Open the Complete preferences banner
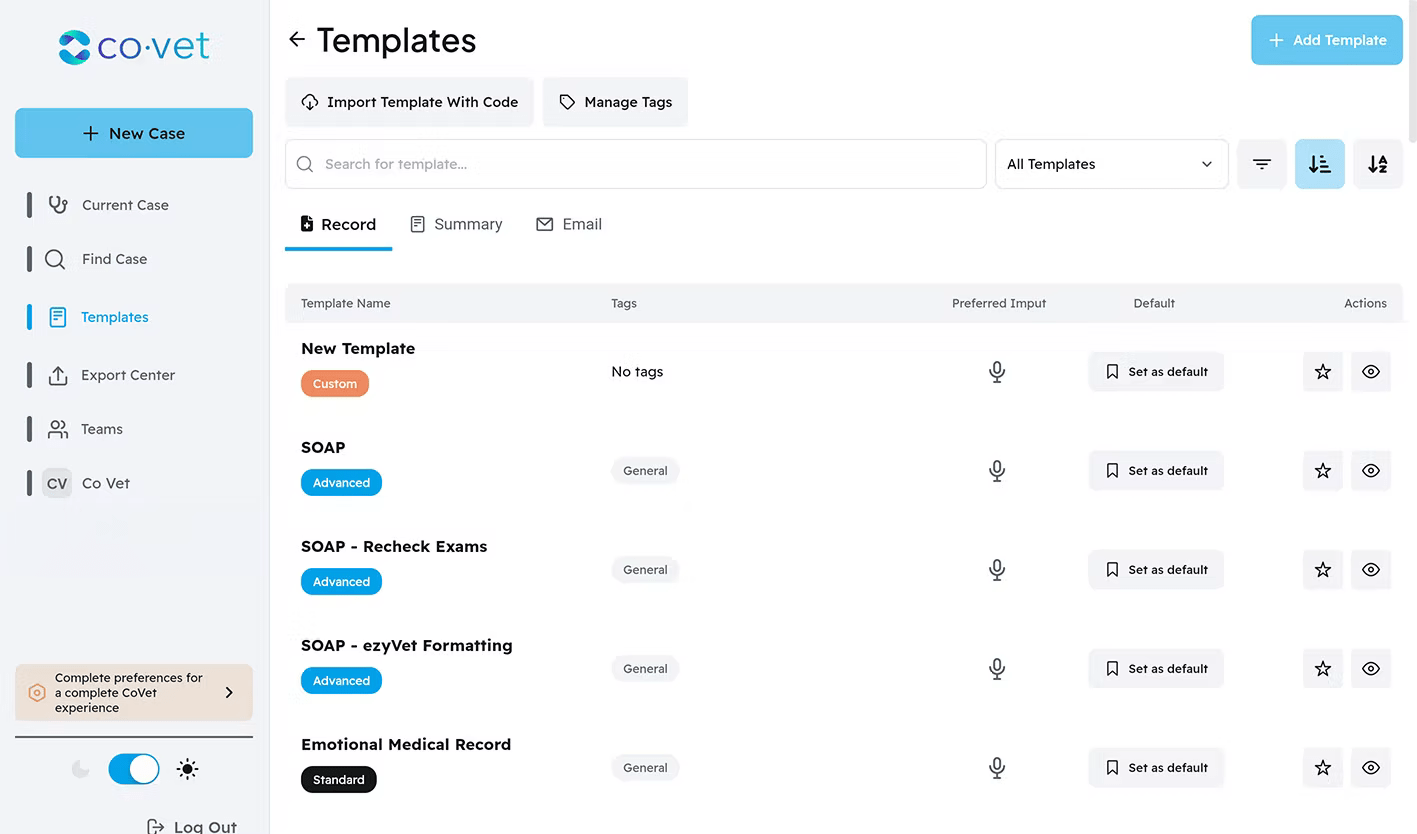The image size is (1417, 834). pyautogui.click(x=134, y=692)
